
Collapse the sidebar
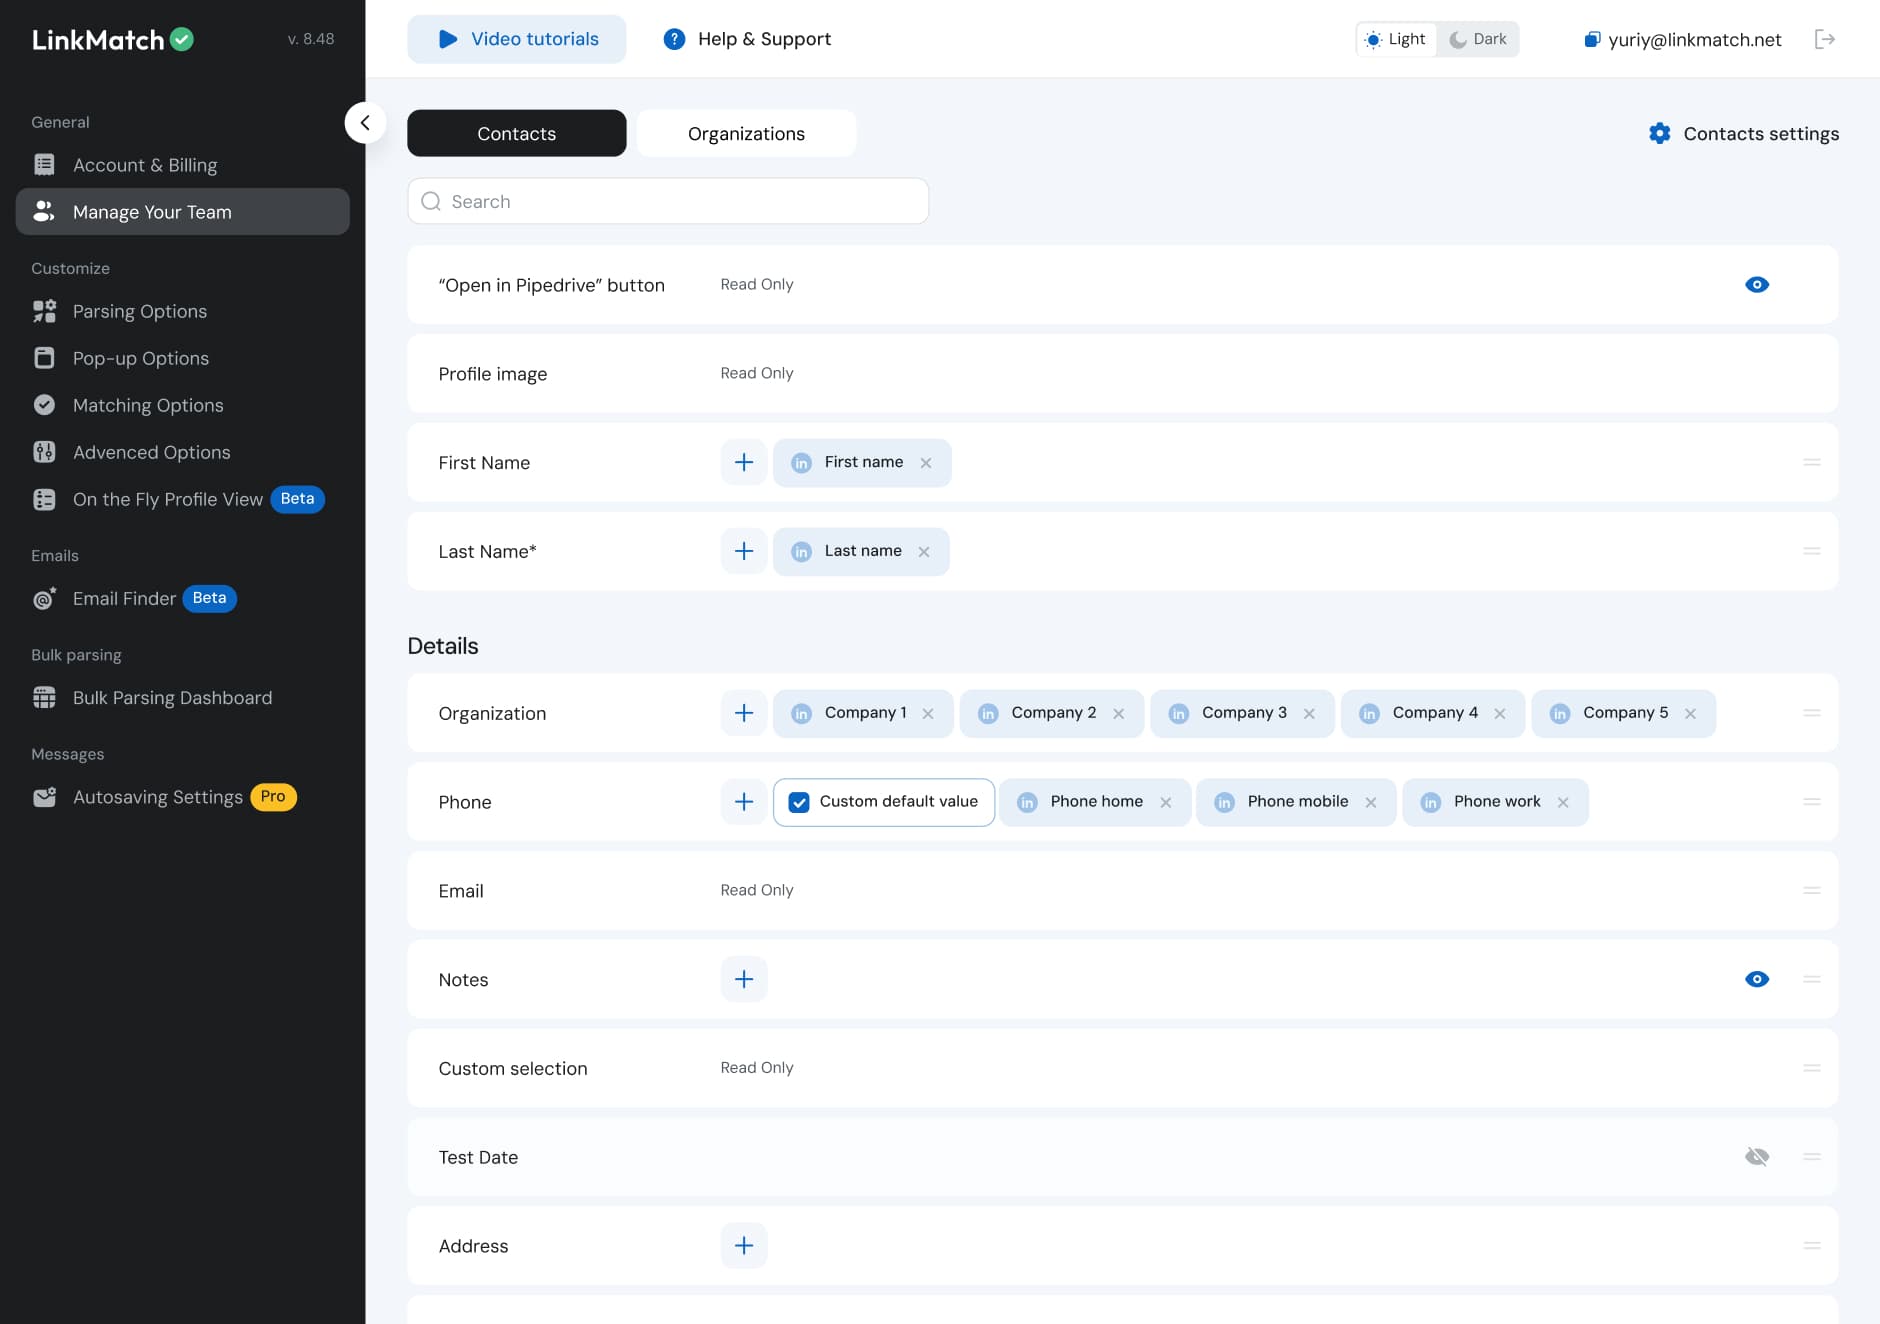[x=366, y=122]
